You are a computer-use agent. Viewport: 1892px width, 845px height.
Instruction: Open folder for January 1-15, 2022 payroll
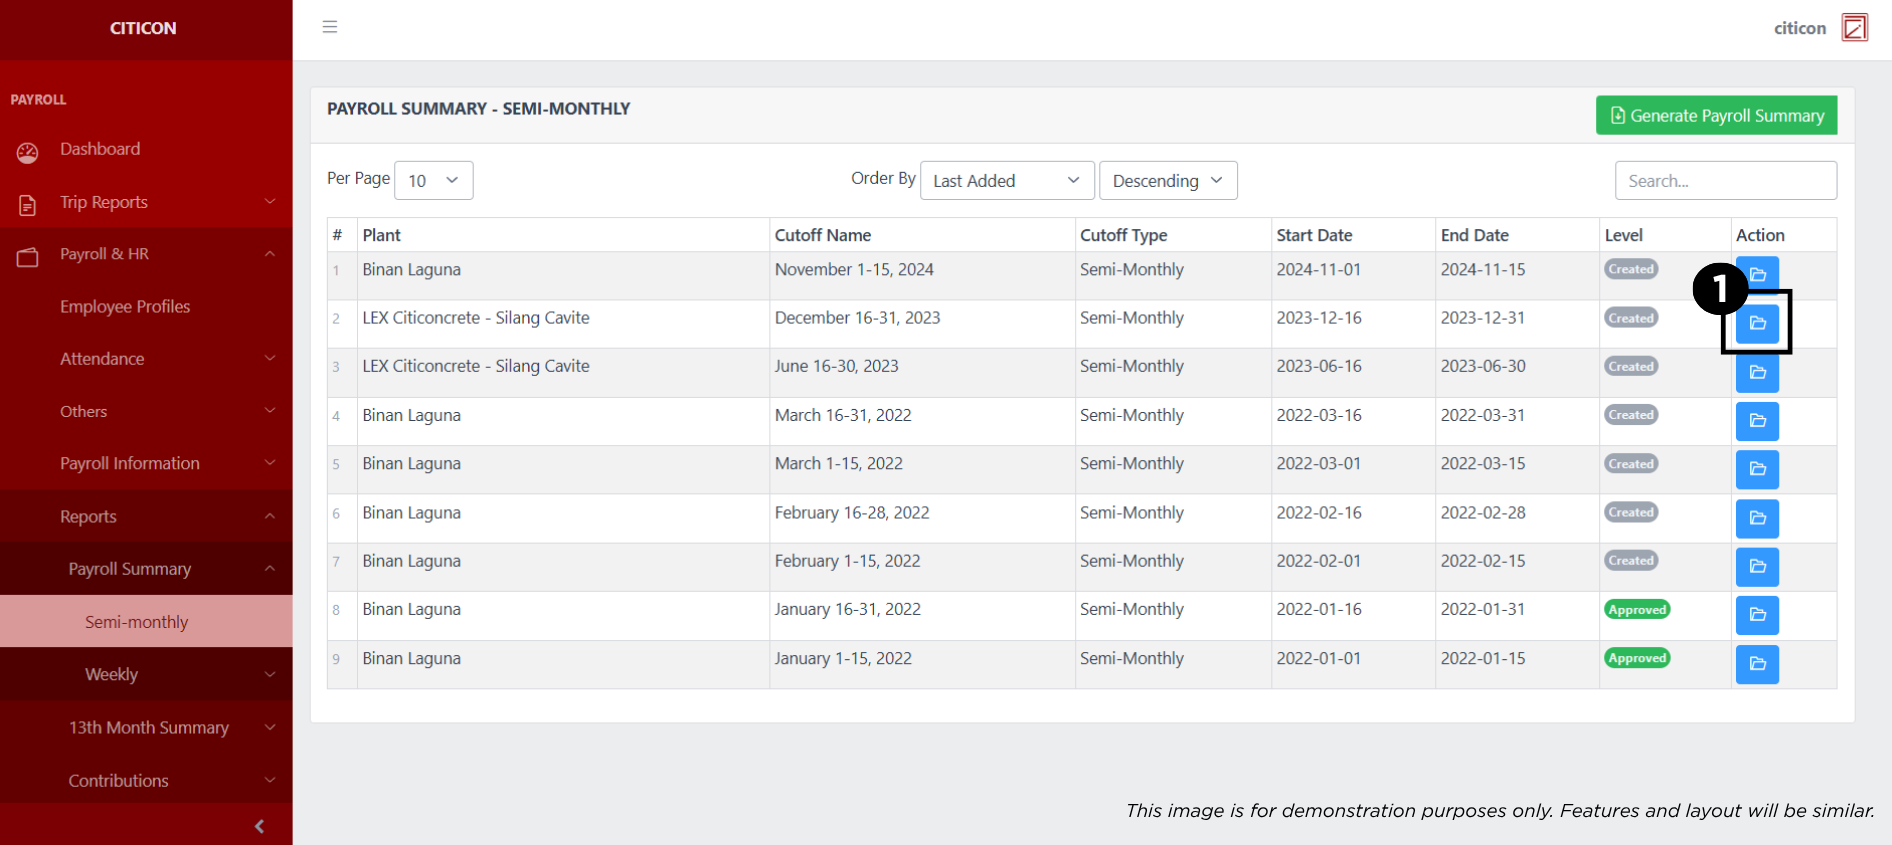pyautogui.click(x=1757, y=664)
